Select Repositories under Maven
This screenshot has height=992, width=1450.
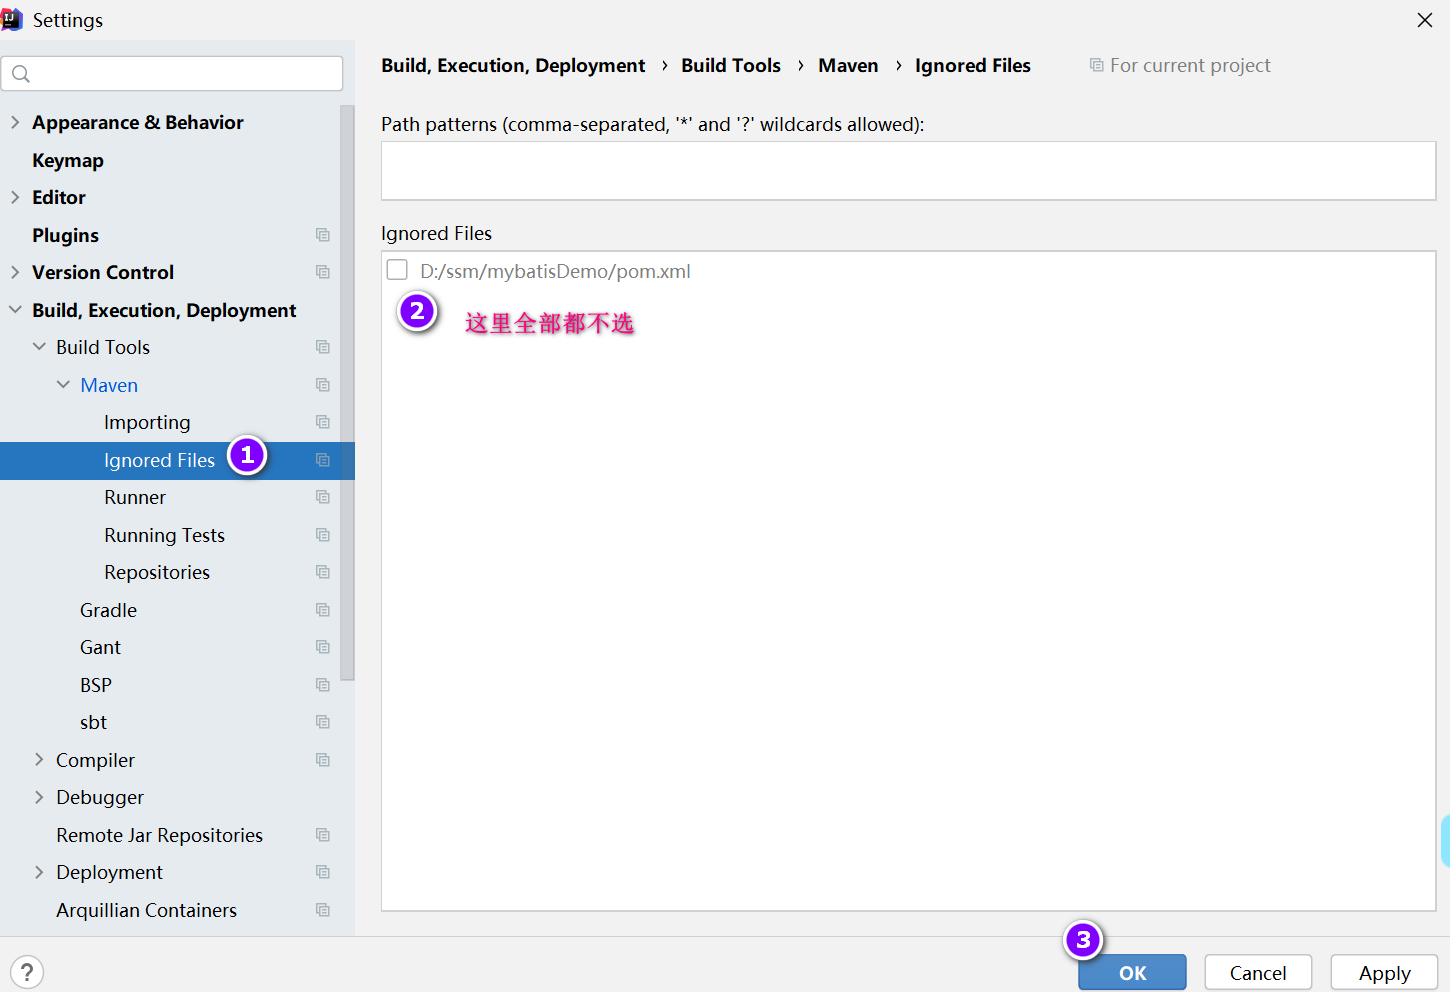pyautogui.click(x=157, y=572)
